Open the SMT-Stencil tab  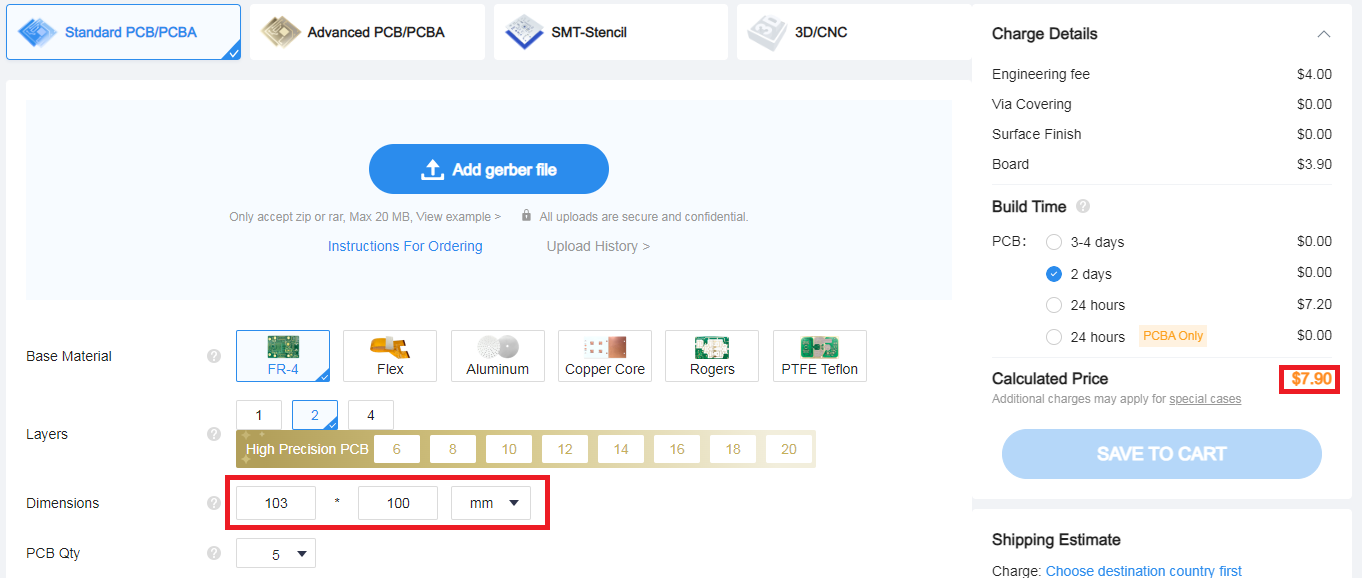(x=610, y=32)
